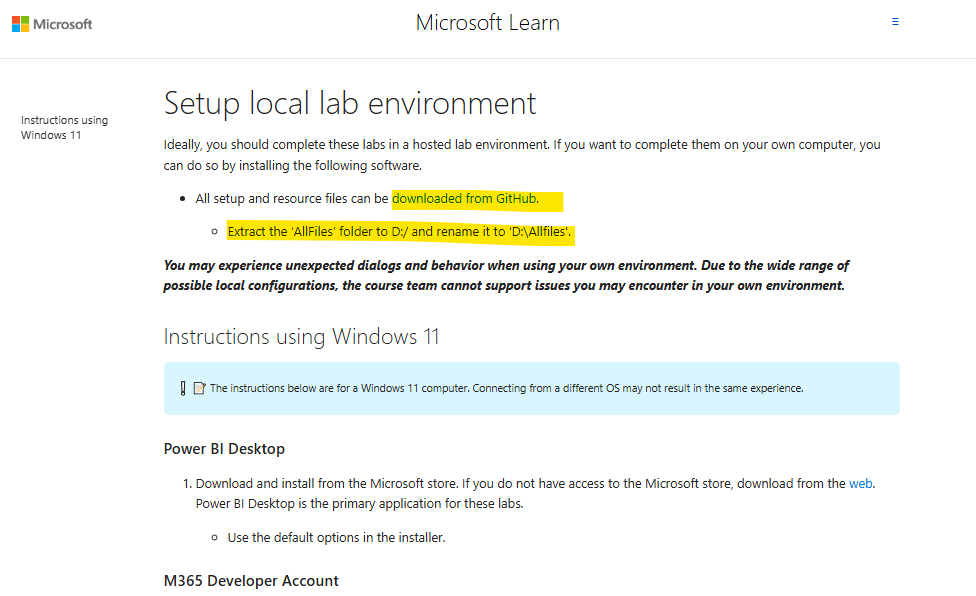Open the hamburger menu icon

[x=895, y=21]
